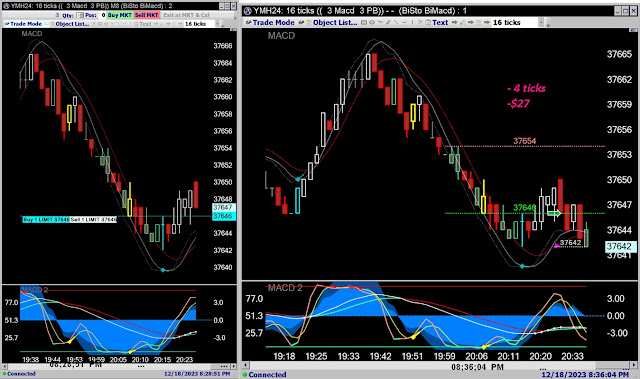Select the rectangle drawing tool in right chart
Screen dimensions: 640x379
click(x=364, y=22)
